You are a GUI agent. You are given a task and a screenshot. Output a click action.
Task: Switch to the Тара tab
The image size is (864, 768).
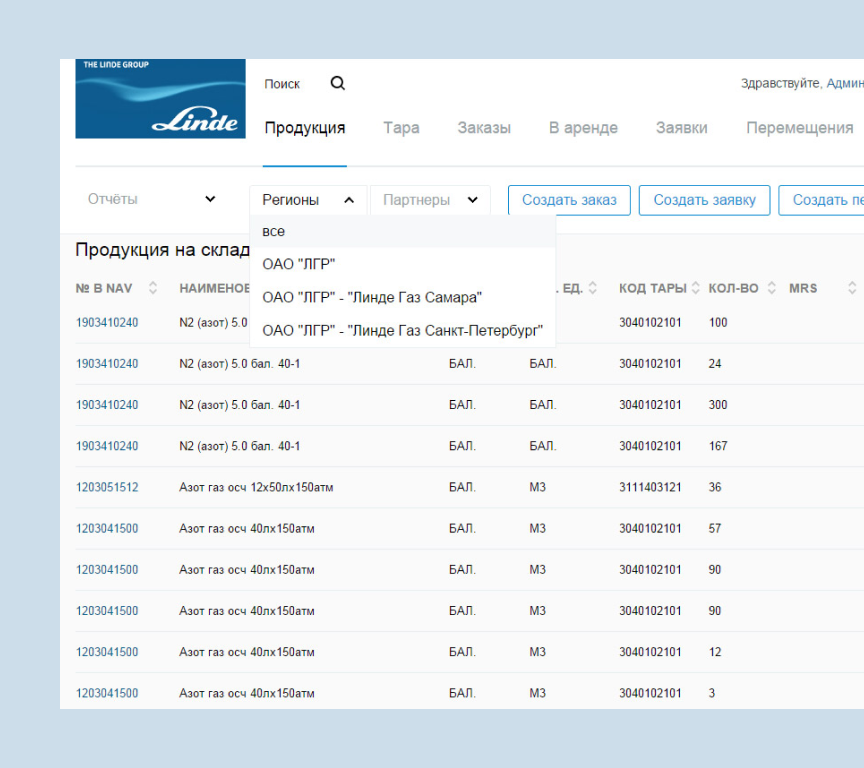click(x=401, y=128)
